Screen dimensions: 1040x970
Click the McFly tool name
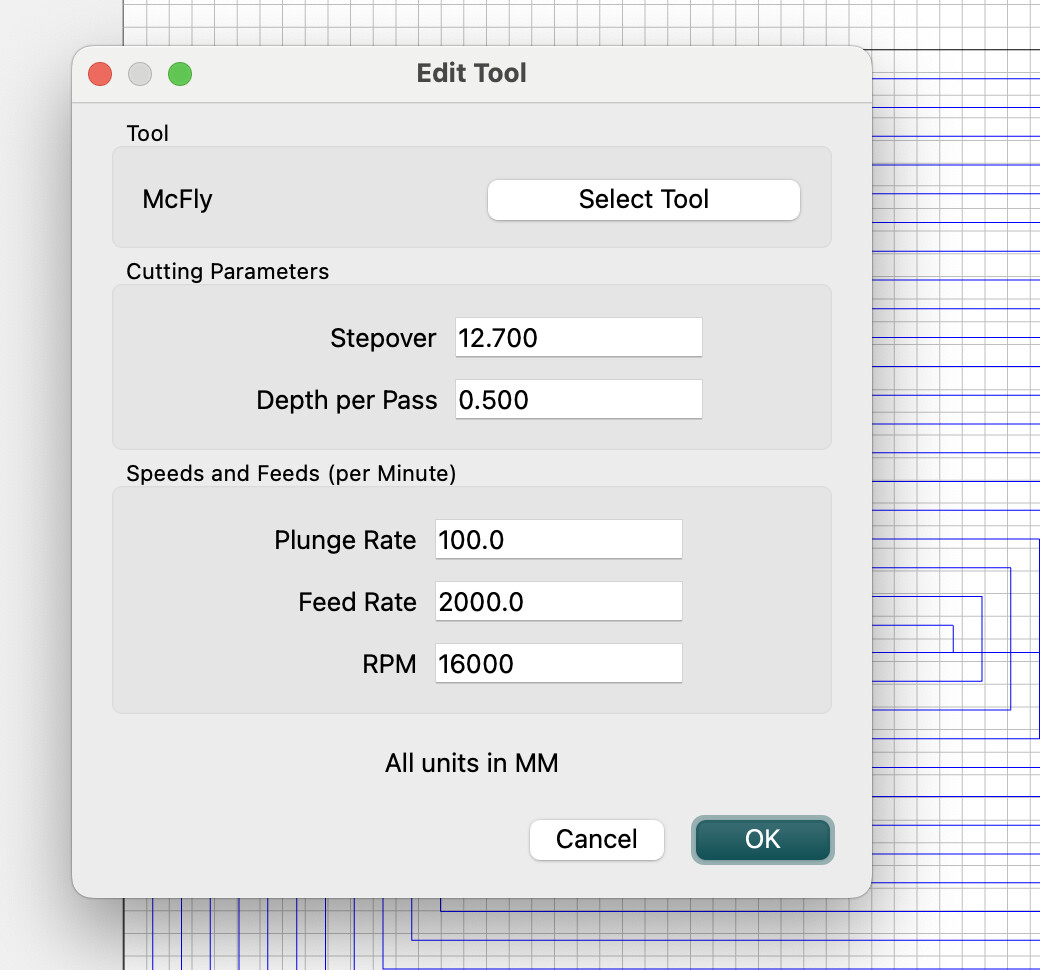[178, 199]
